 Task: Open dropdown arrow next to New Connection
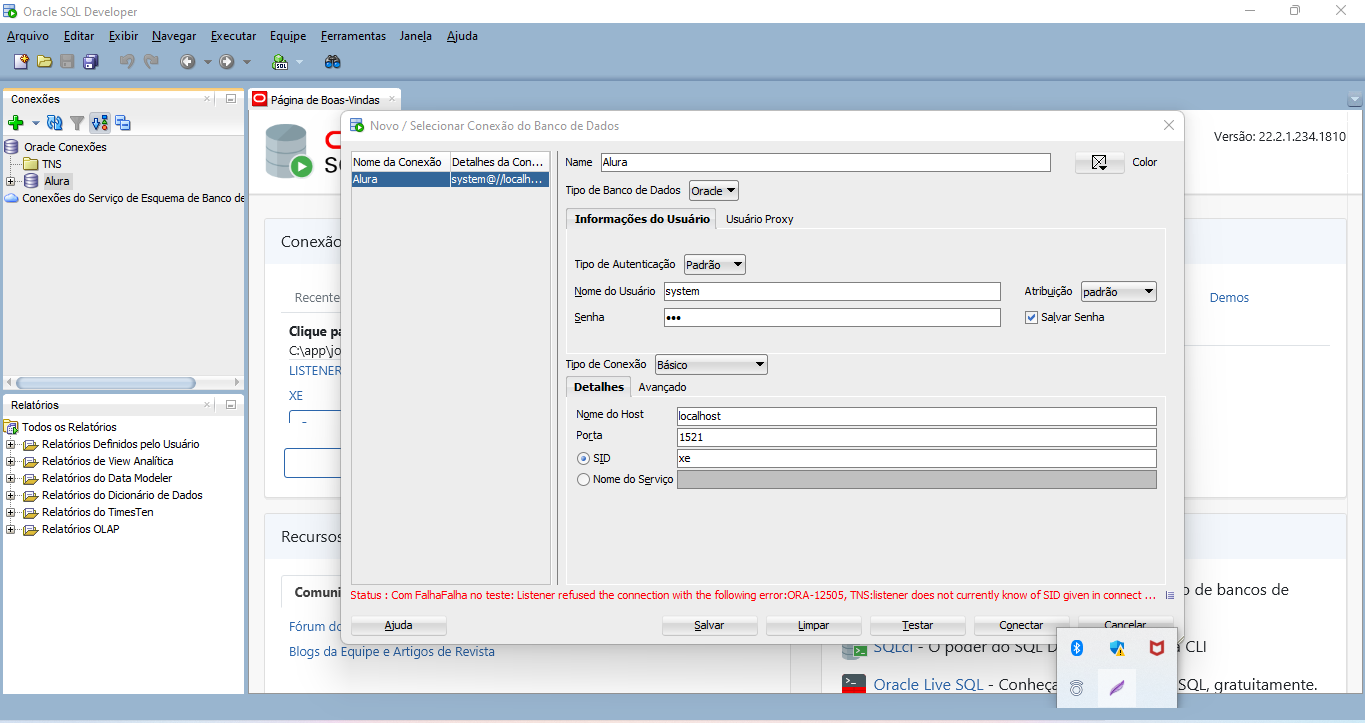(35, 123)
